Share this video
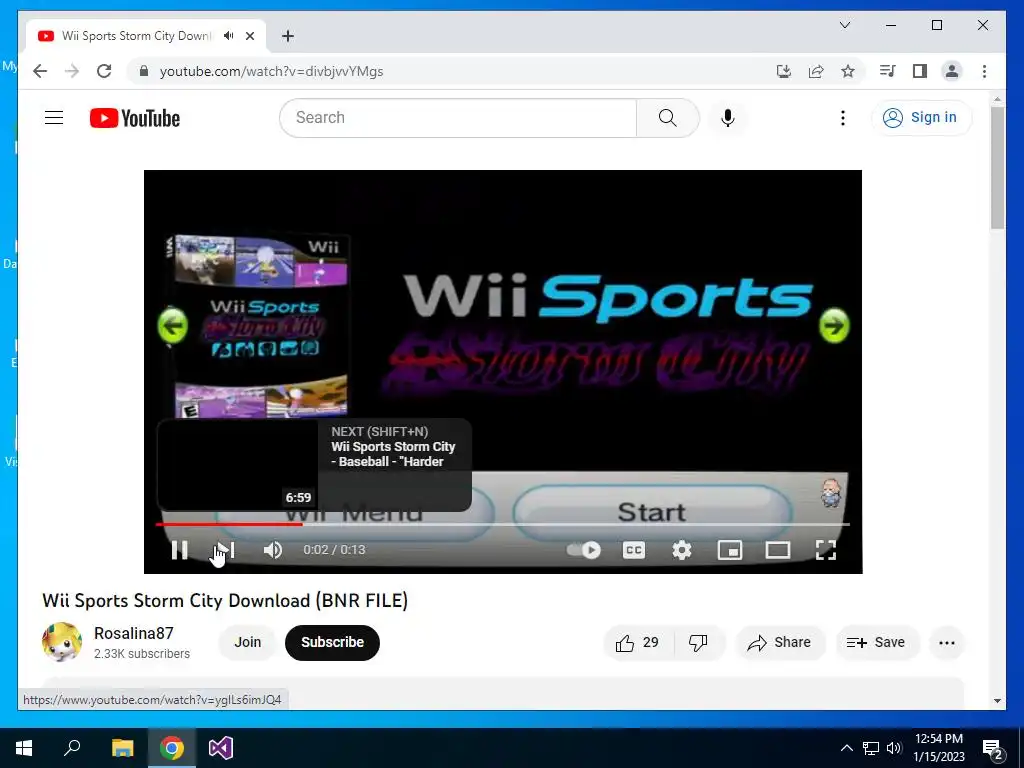The height and width of the screenshot is (768, 1024). click(x=780, y=643)
